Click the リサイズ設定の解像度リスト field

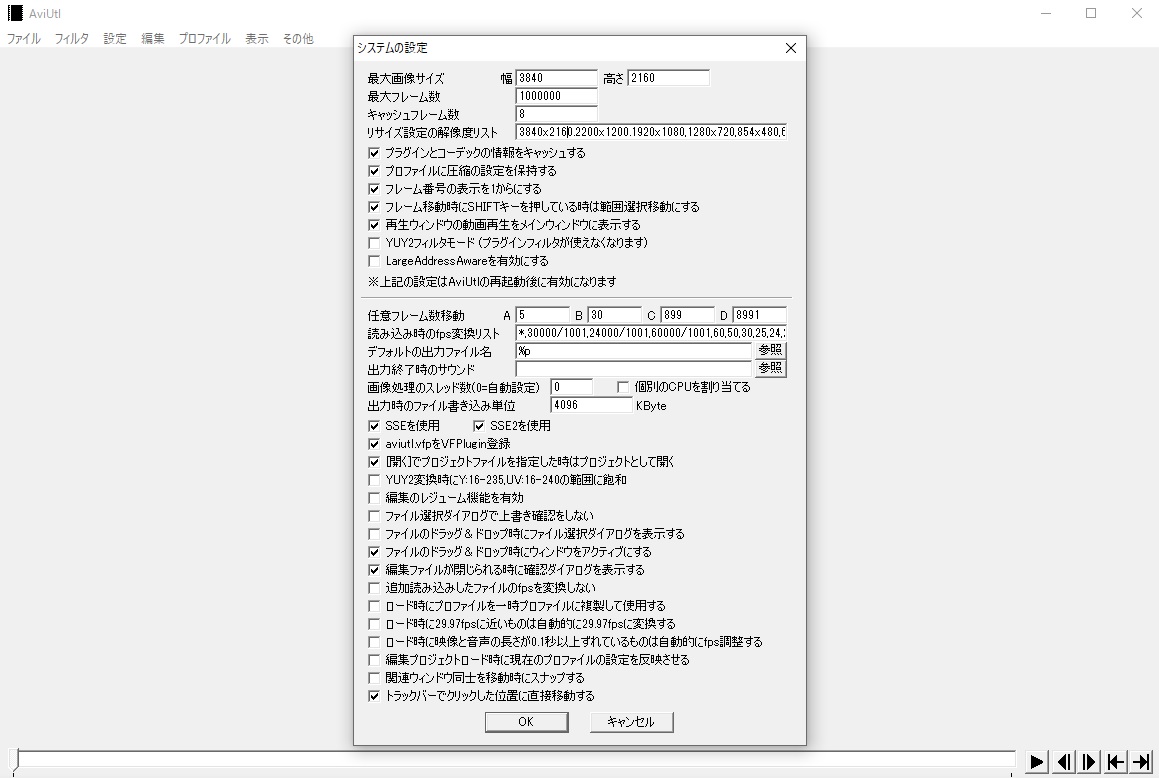tap(650, 132)
